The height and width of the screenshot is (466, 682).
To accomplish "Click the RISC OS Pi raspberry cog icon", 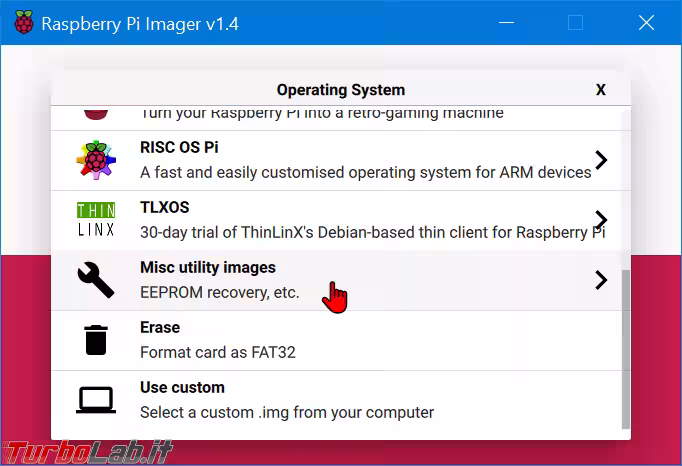I will (x=96, y=160).
